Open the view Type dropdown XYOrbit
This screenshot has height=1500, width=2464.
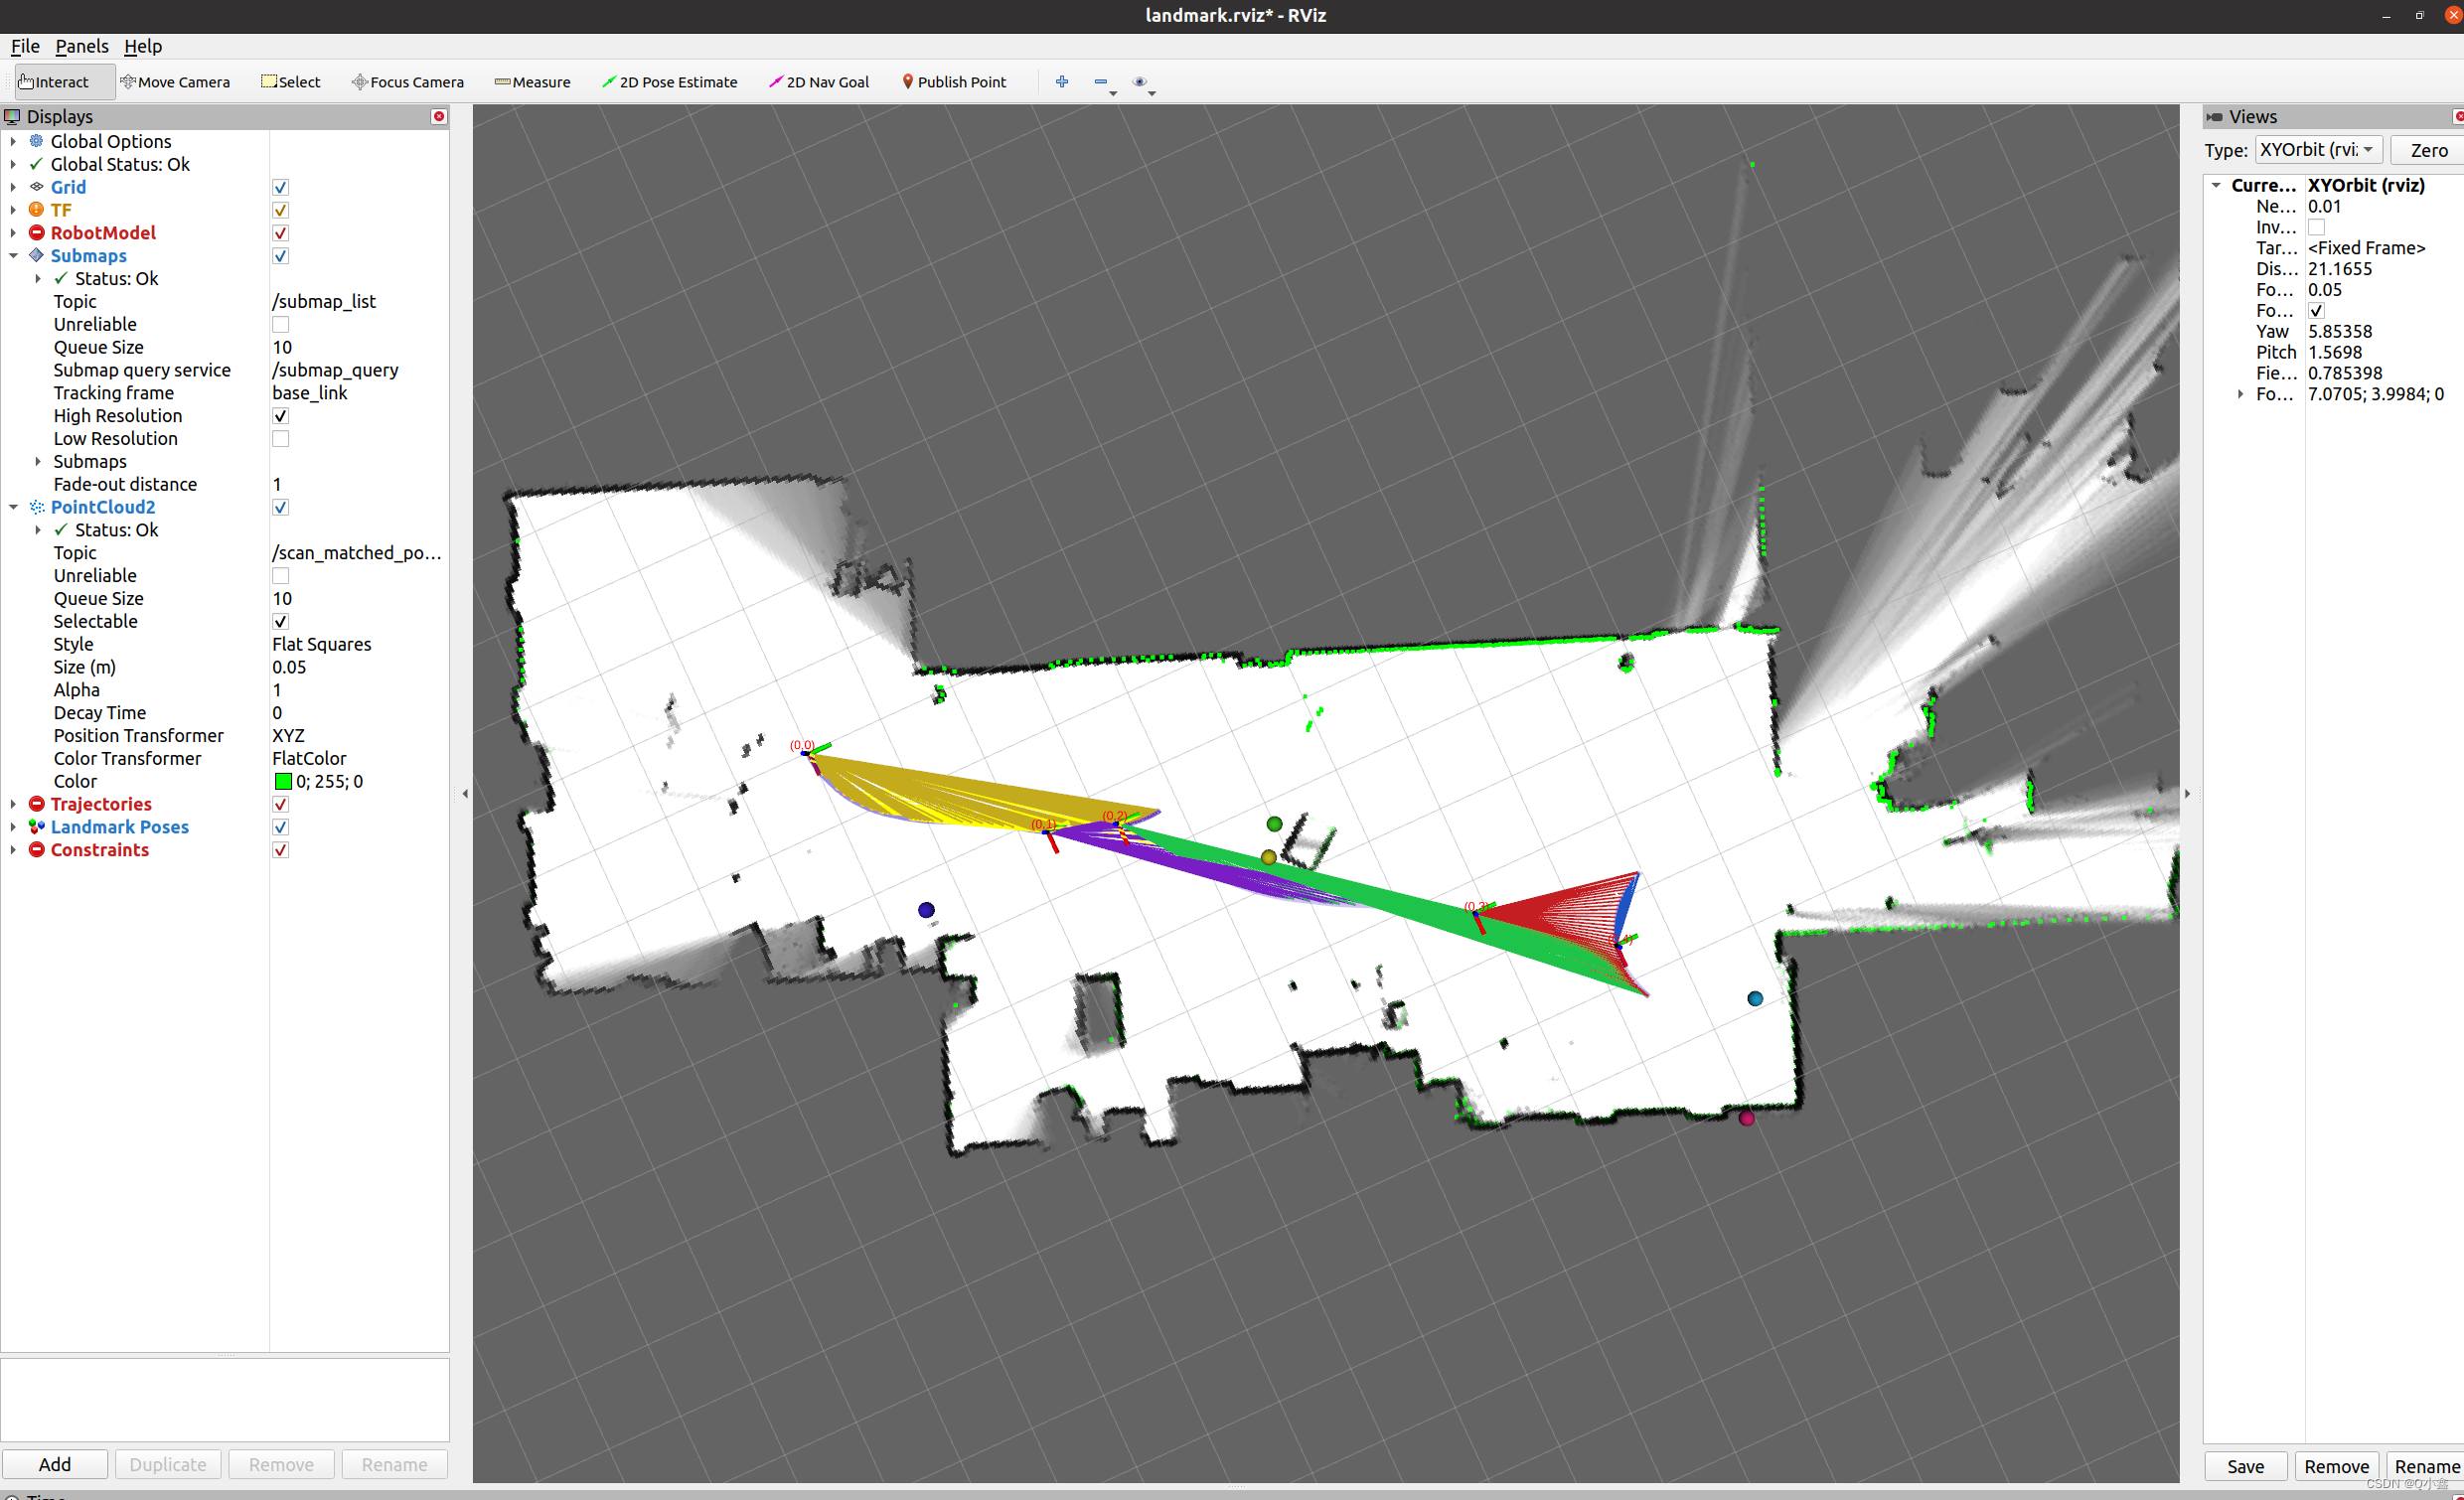coord(2318,150)
